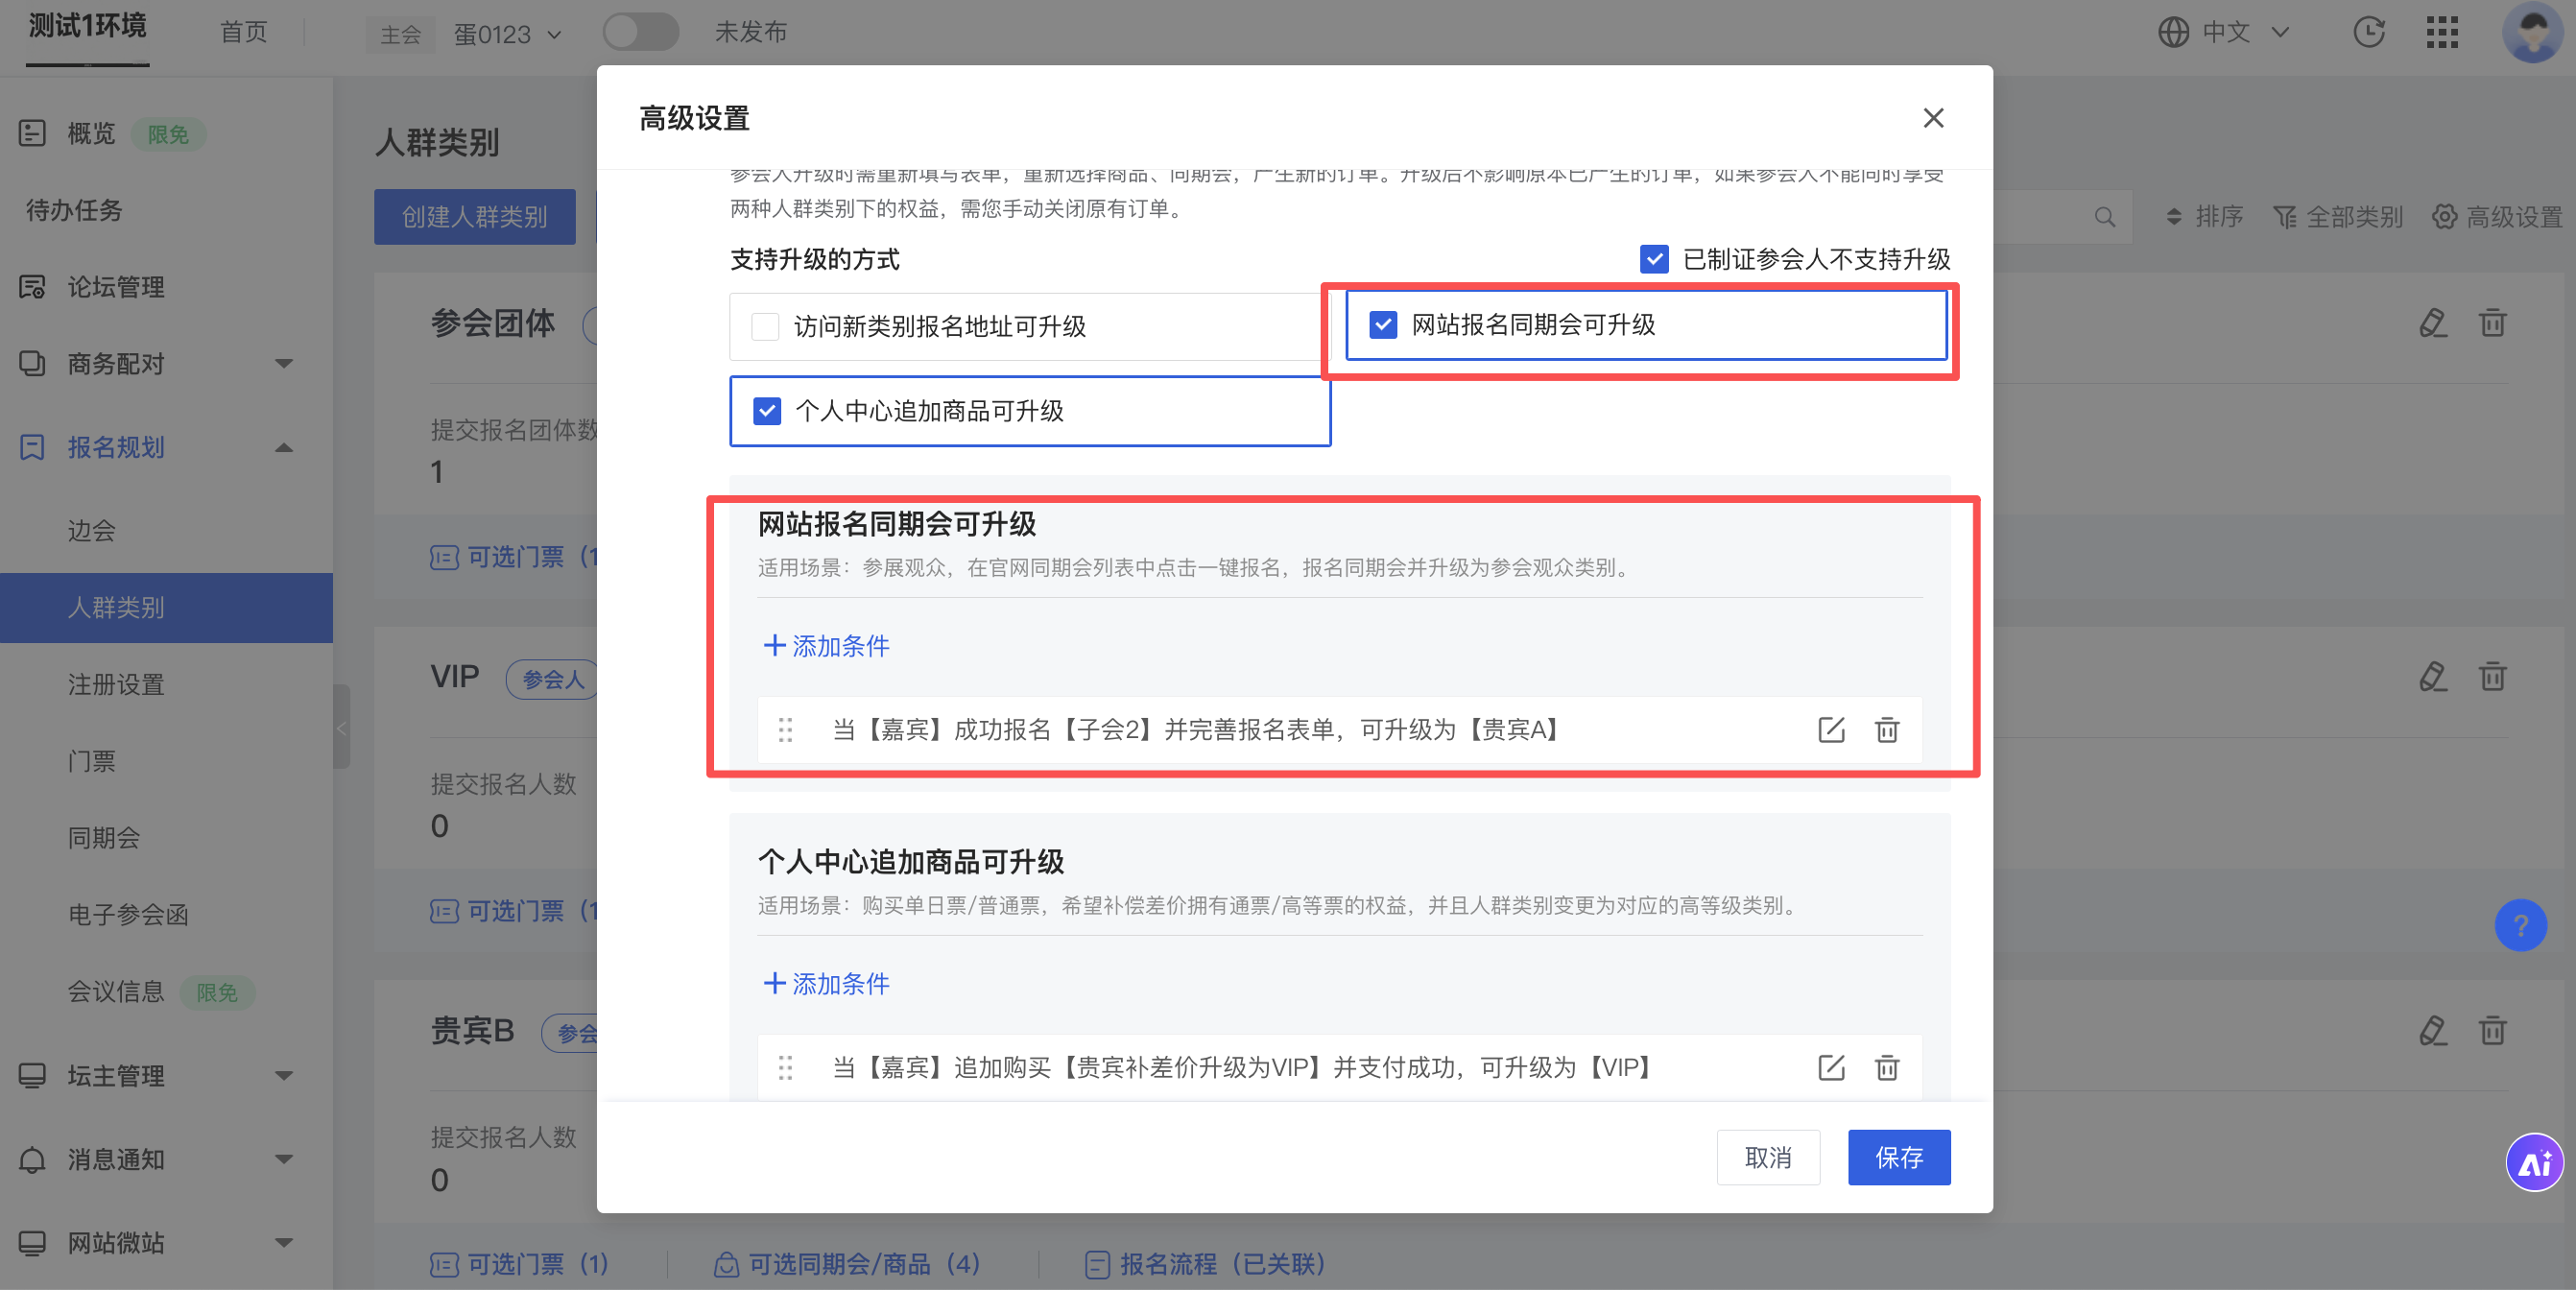Image resolution: width=2576 pixels, height=1290 pixels.
Task: Go to 门票 in the sidebar
Action: coord(91,761)
